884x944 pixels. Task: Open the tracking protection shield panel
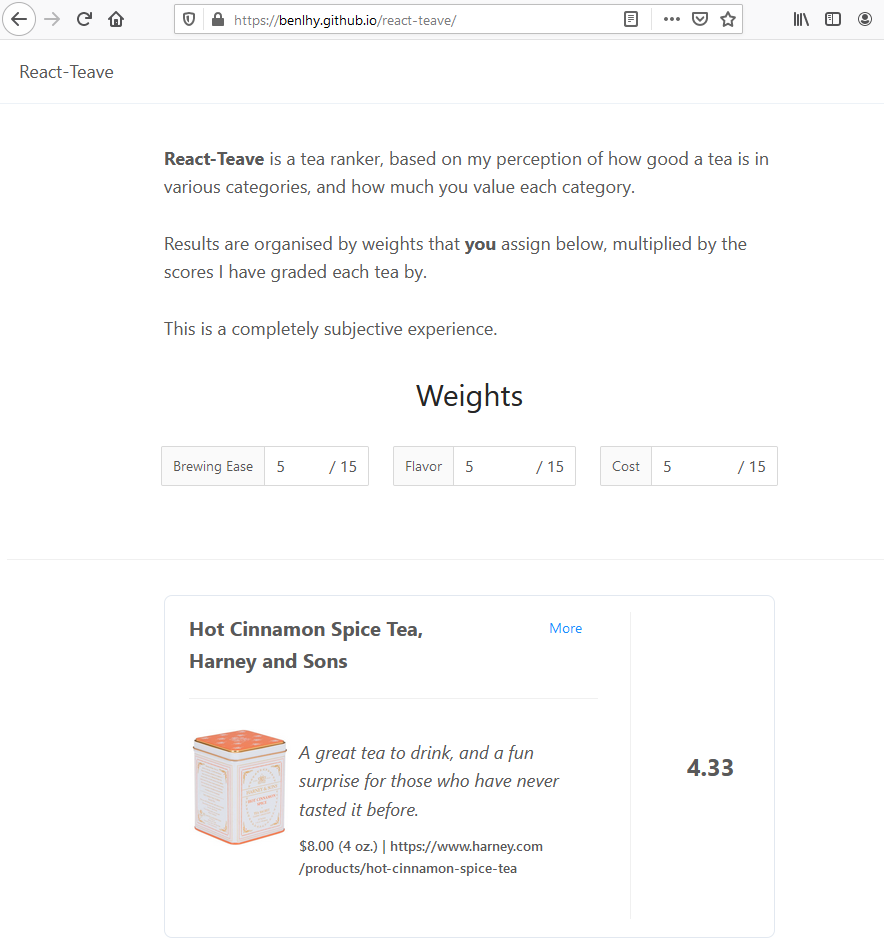[189, 18]
